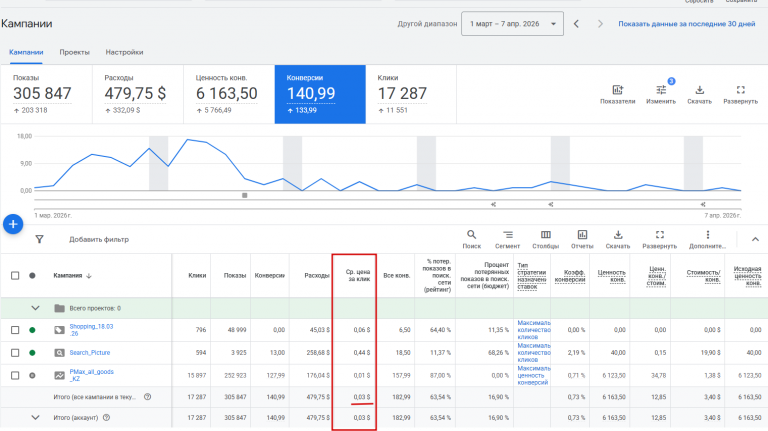768x431 pixels.
Task: Tick the select-all campaigns checkbox
Action: pyautogui.click(x=15, y=275)
